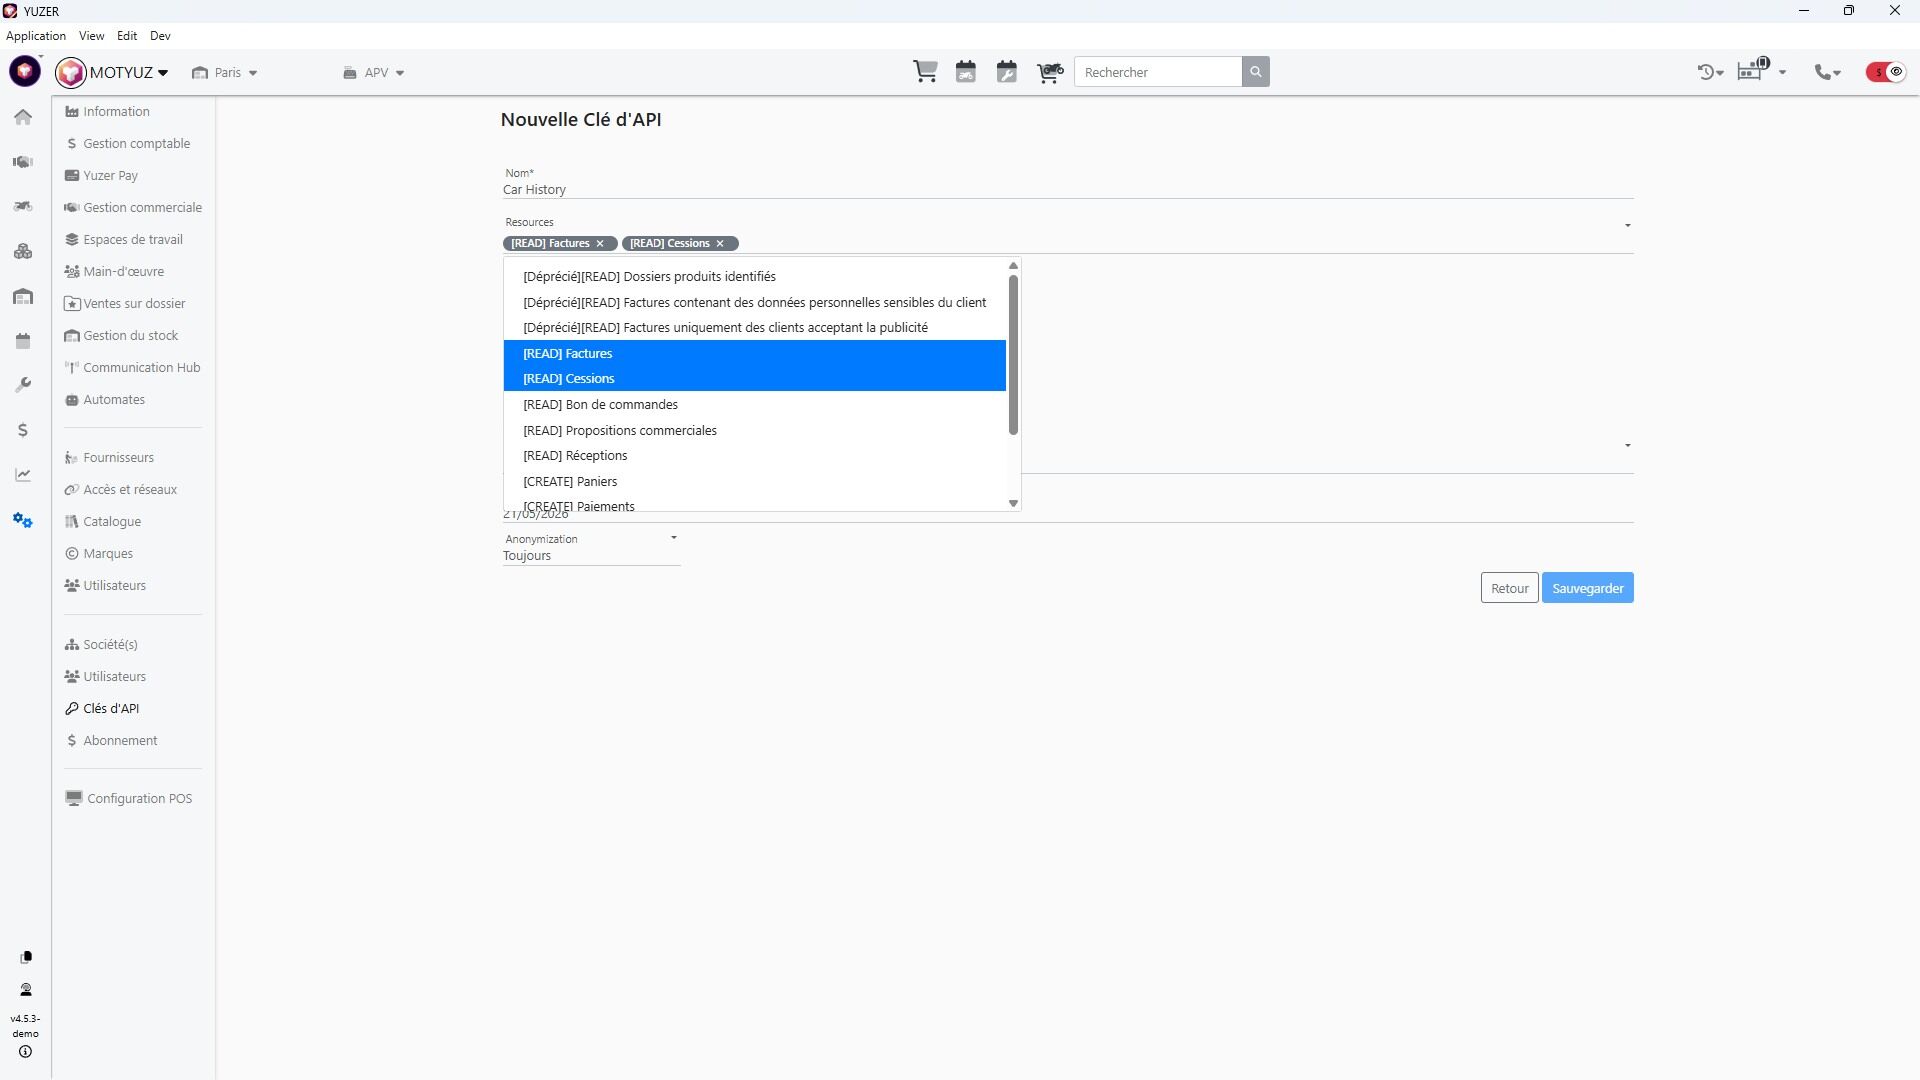Image resolution: width=1920 pixels, height=1080 pixels.
Task: Click the Retour button
Action: pyautogui.click(x=1509, y=588)
